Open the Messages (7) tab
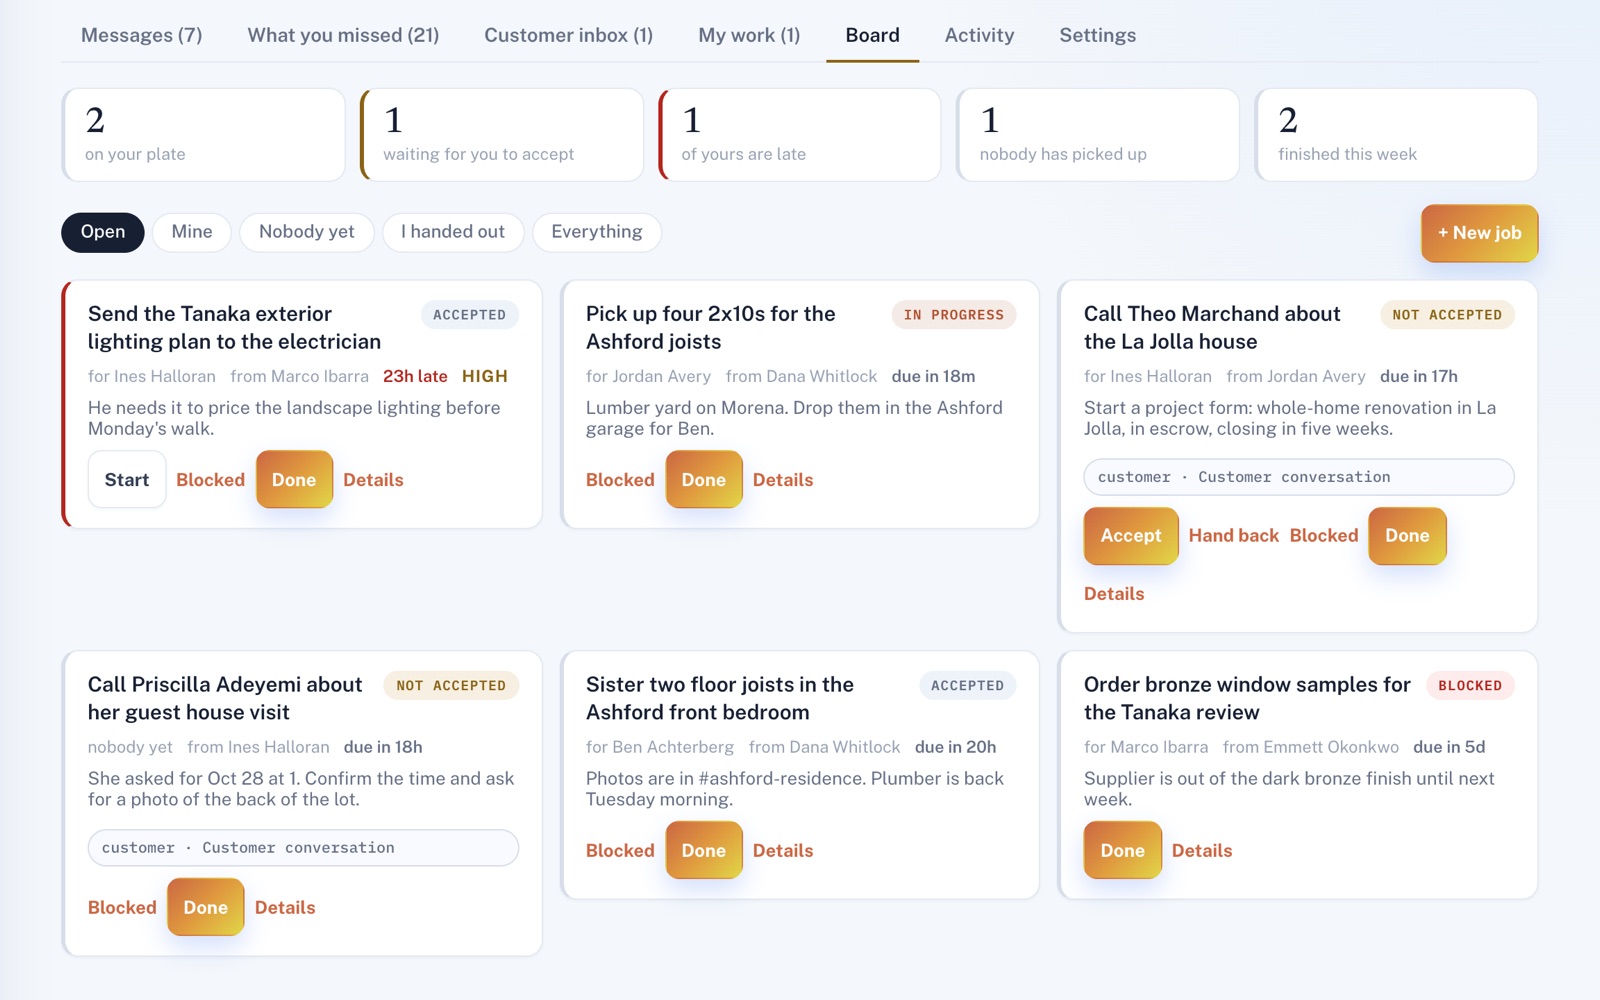This screenshot has height=1000, width=1600. tap(141, 35)
